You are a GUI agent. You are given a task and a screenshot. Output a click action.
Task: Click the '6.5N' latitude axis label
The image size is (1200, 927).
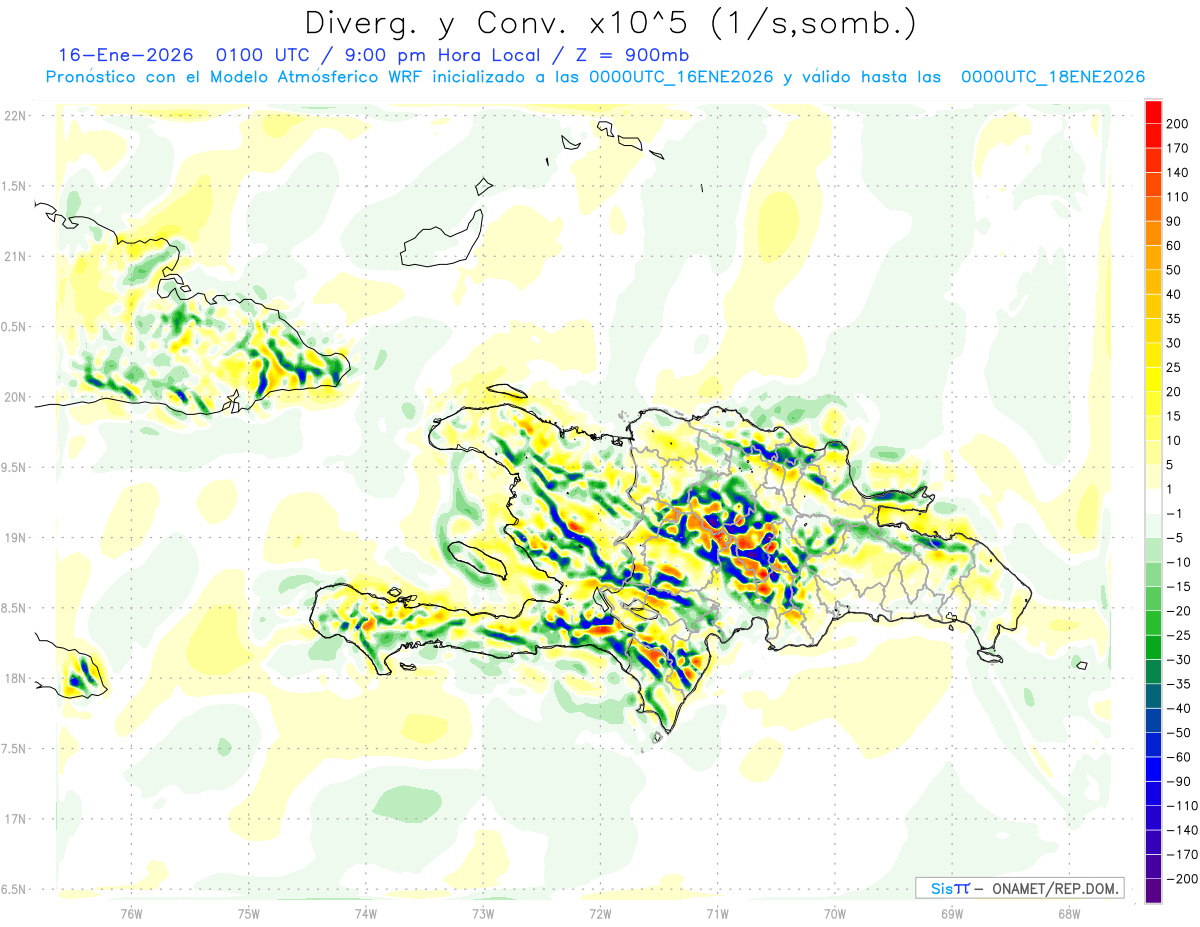[x=14, y=889]
